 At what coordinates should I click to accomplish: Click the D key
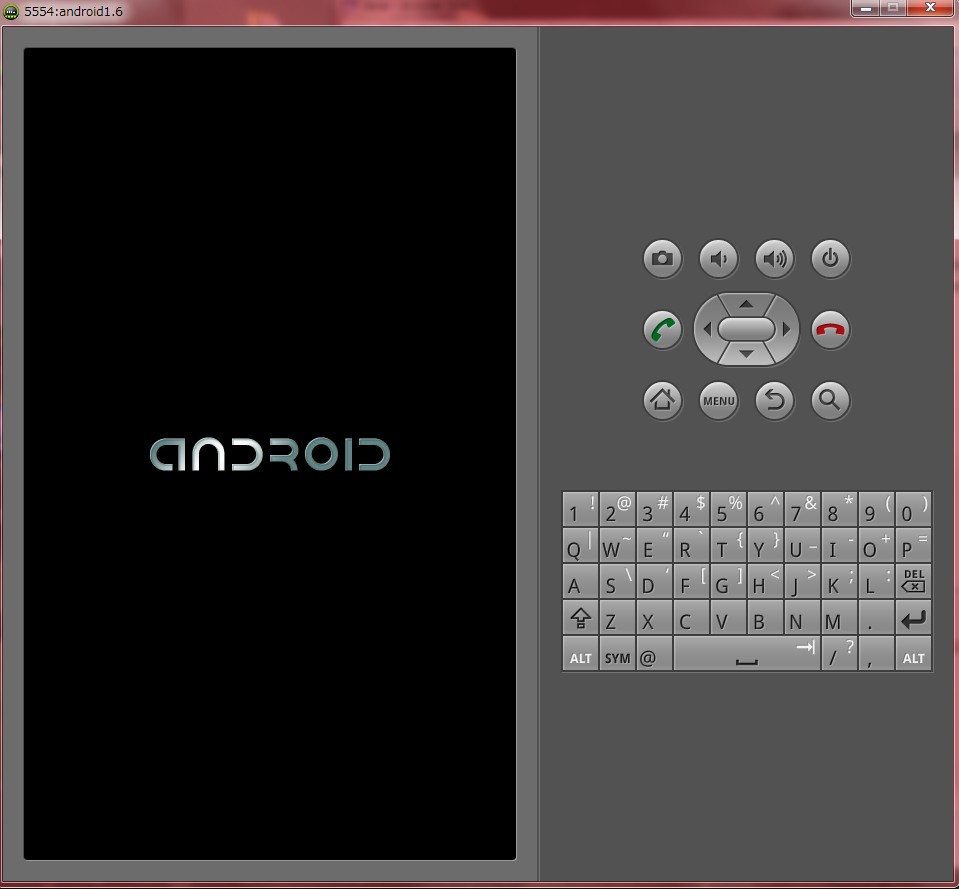click(x=654, y=581)
